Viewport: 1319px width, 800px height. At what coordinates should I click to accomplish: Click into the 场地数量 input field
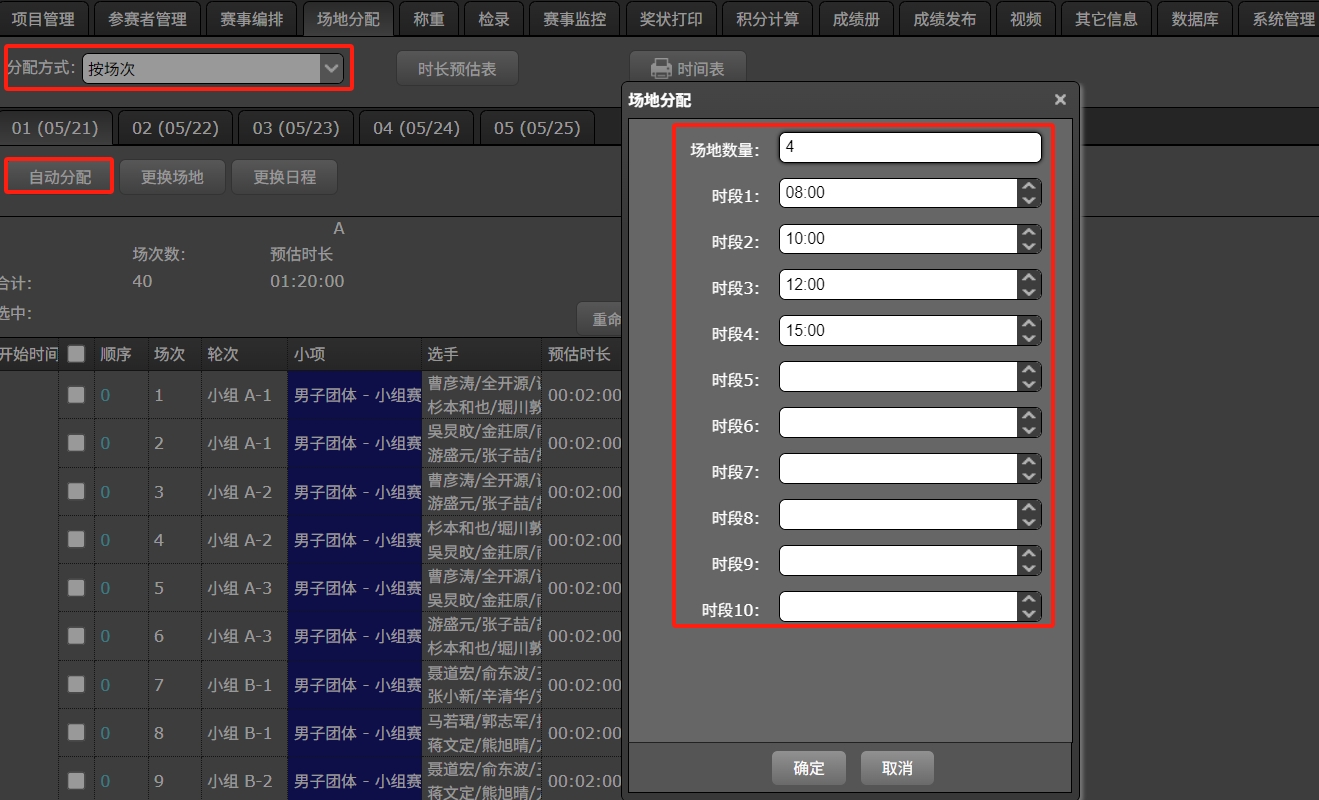coord(909,148)
